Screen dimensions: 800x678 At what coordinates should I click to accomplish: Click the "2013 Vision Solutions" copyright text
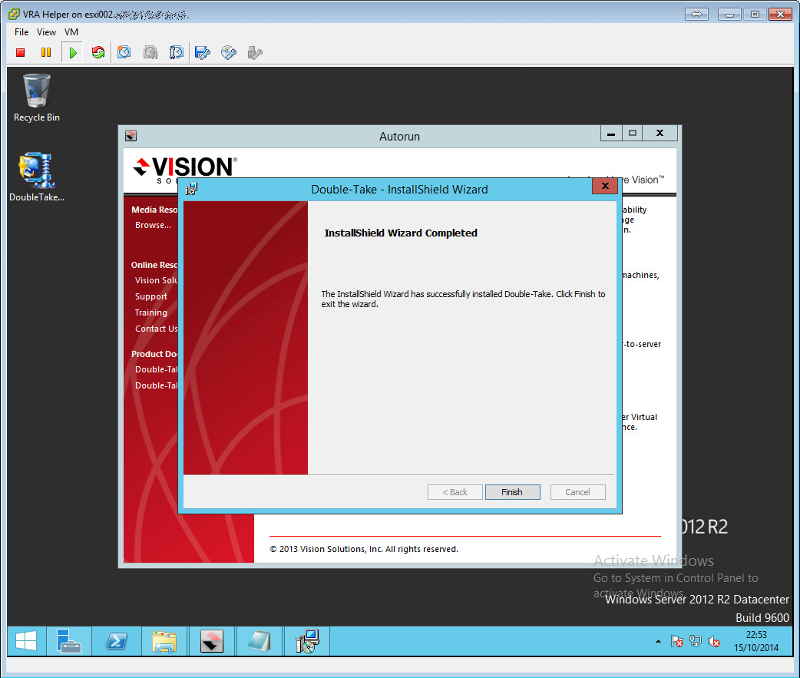pyautogui.click(x=364, y=549)
